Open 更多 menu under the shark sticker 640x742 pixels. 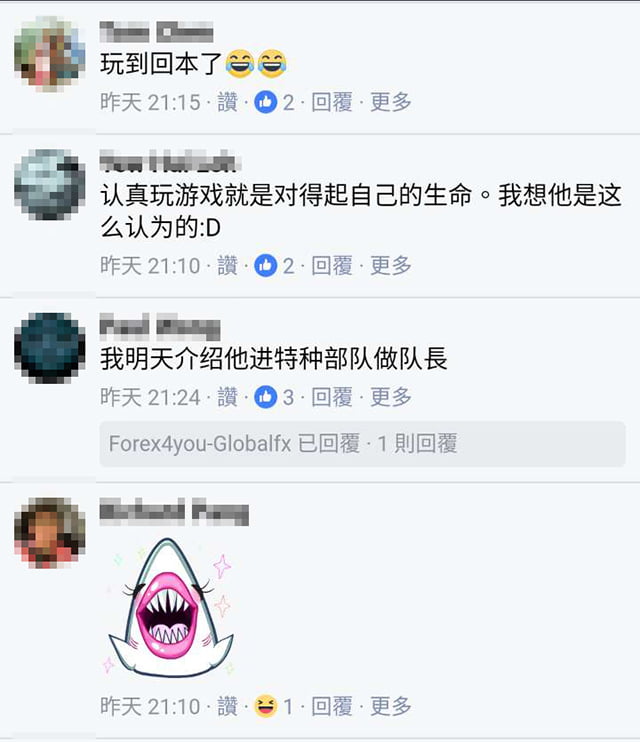pos(391,707)
